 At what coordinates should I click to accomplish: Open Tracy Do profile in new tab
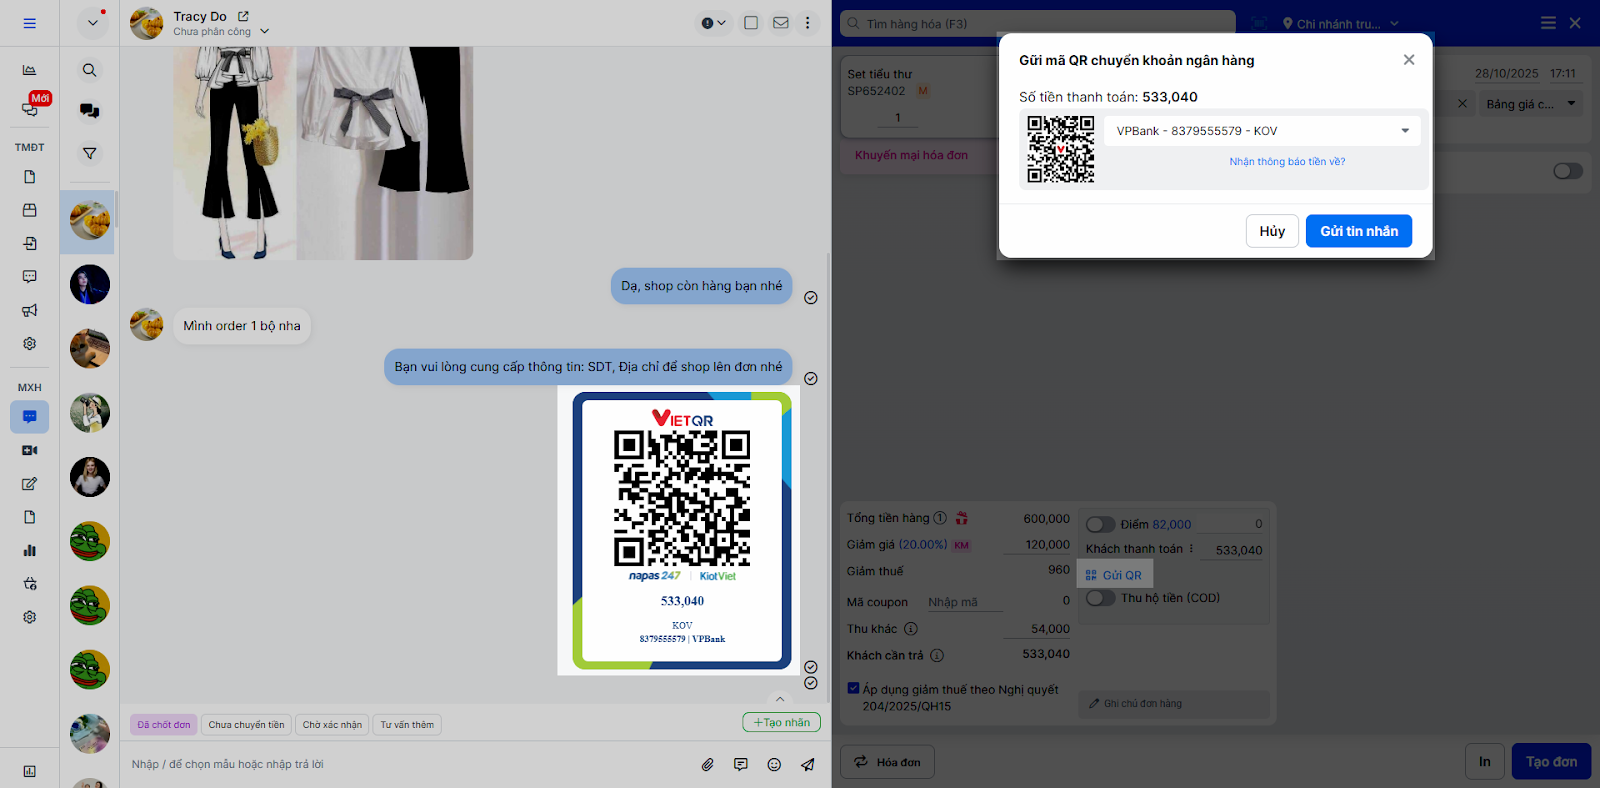(243, 16)
